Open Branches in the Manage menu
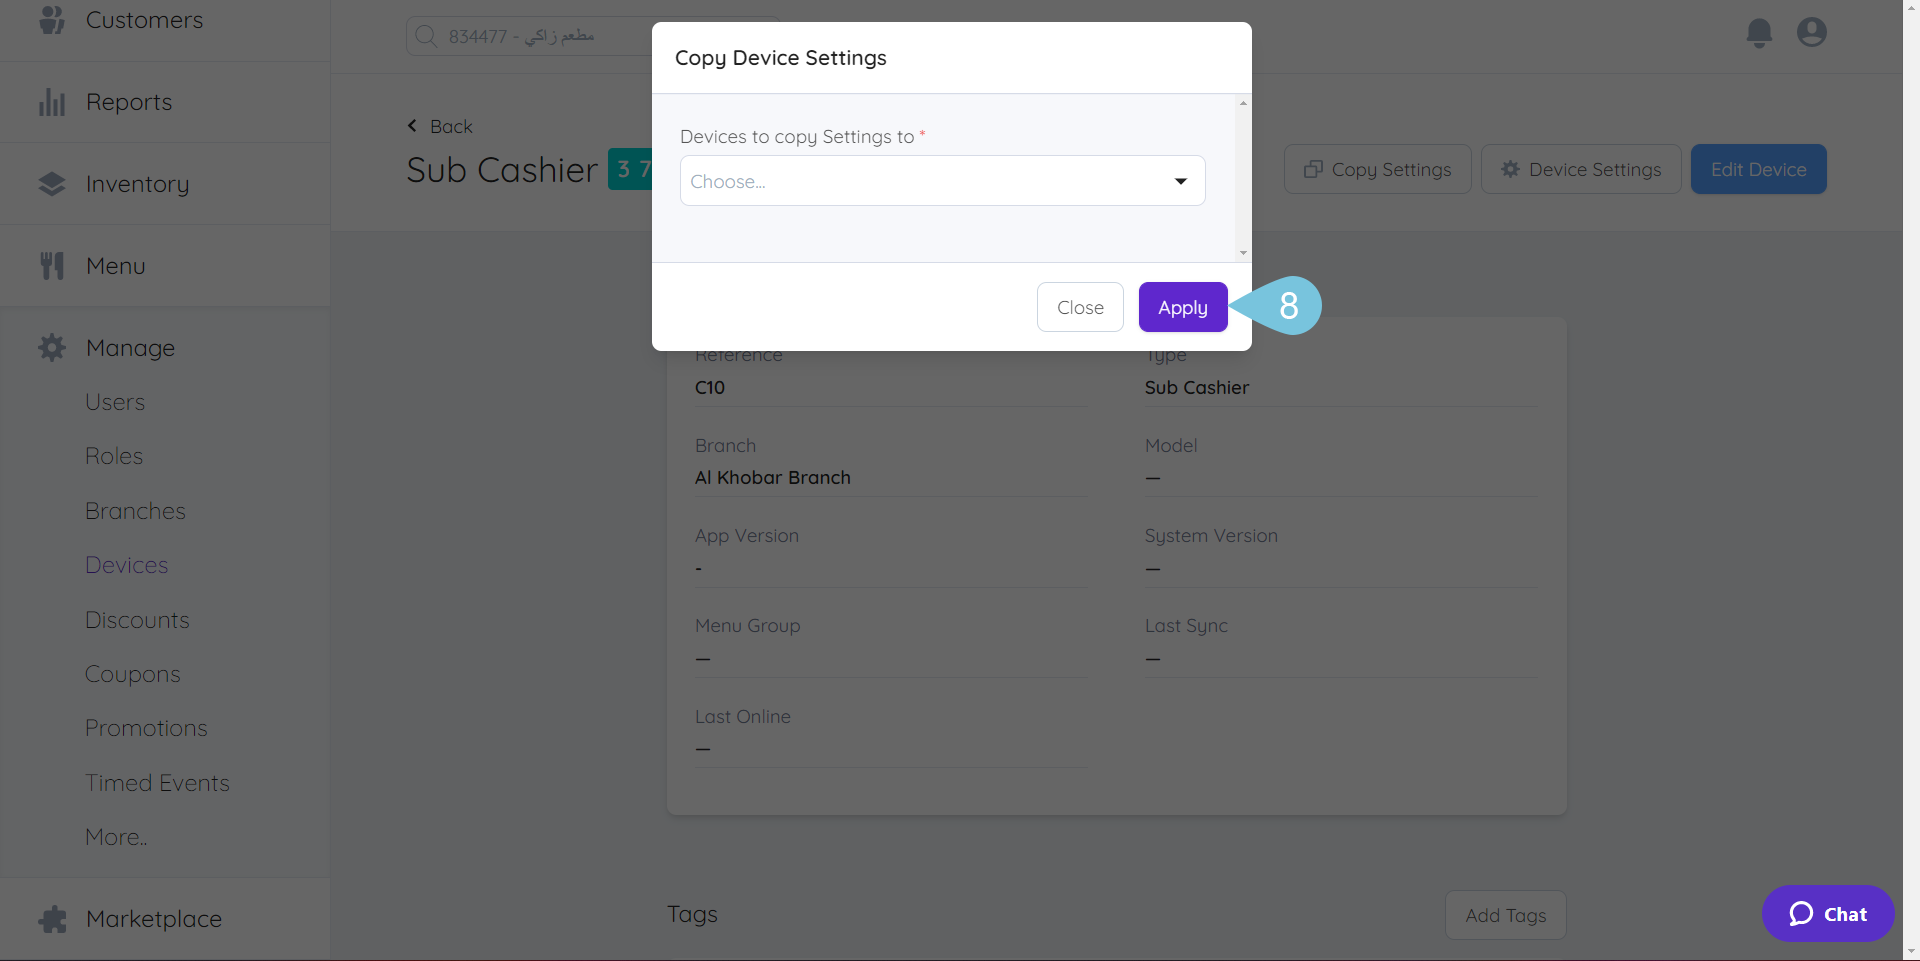 coord(135,511)
